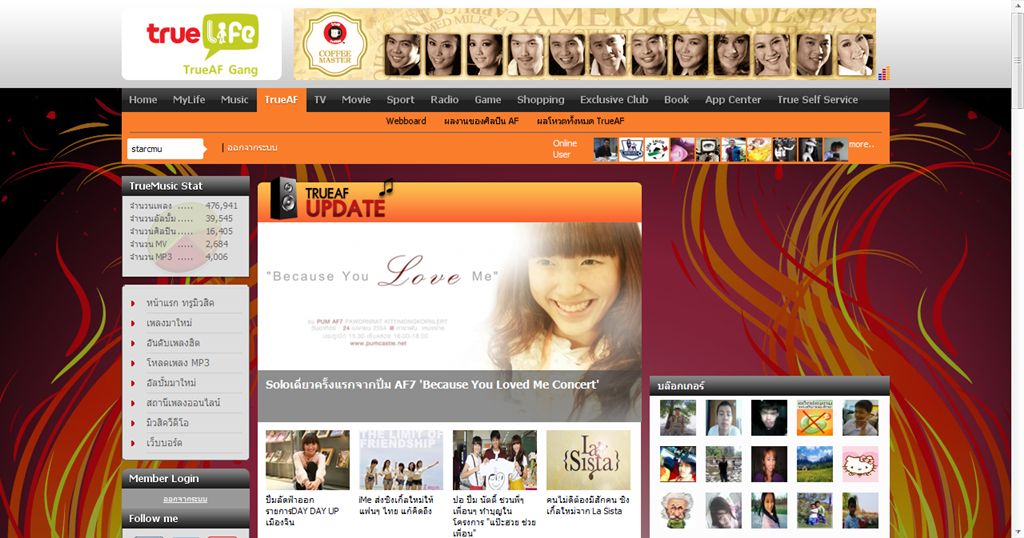Open the orange crossed-out sign blogger avatar
Image resolution: width=1024 pixels, height=538 pixels.
(x=814, y=418)
